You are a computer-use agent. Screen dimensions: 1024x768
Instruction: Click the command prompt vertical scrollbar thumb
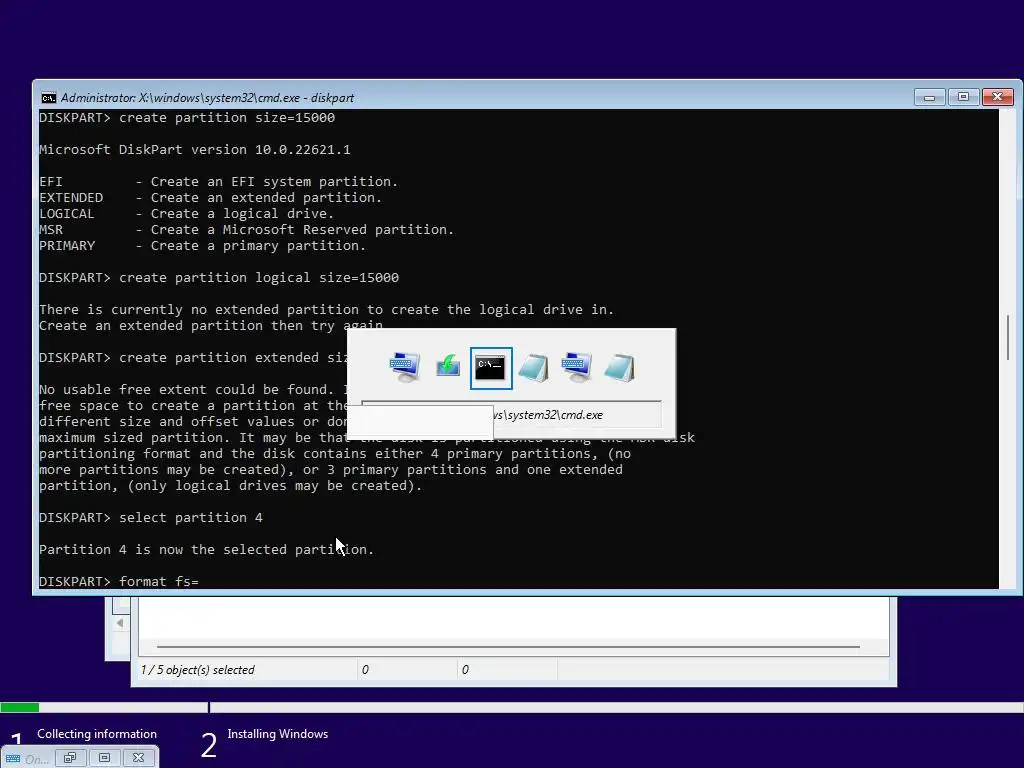coord(1008,337)
